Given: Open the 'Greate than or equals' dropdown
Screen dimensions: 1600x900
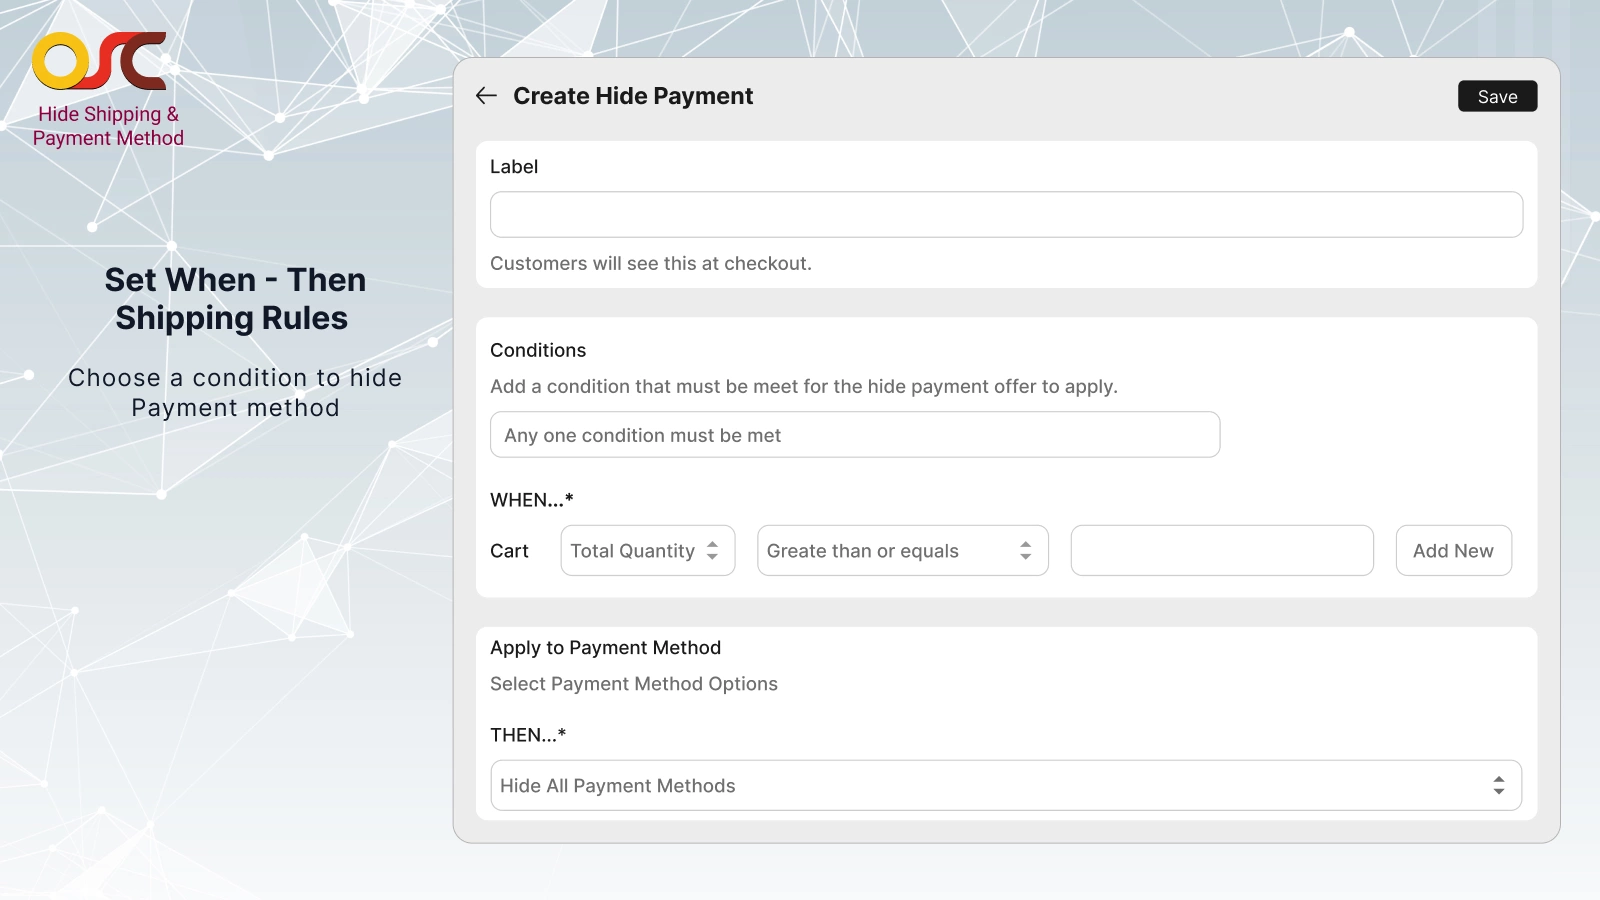Looking at the screenshot, I should coord(902,550).
